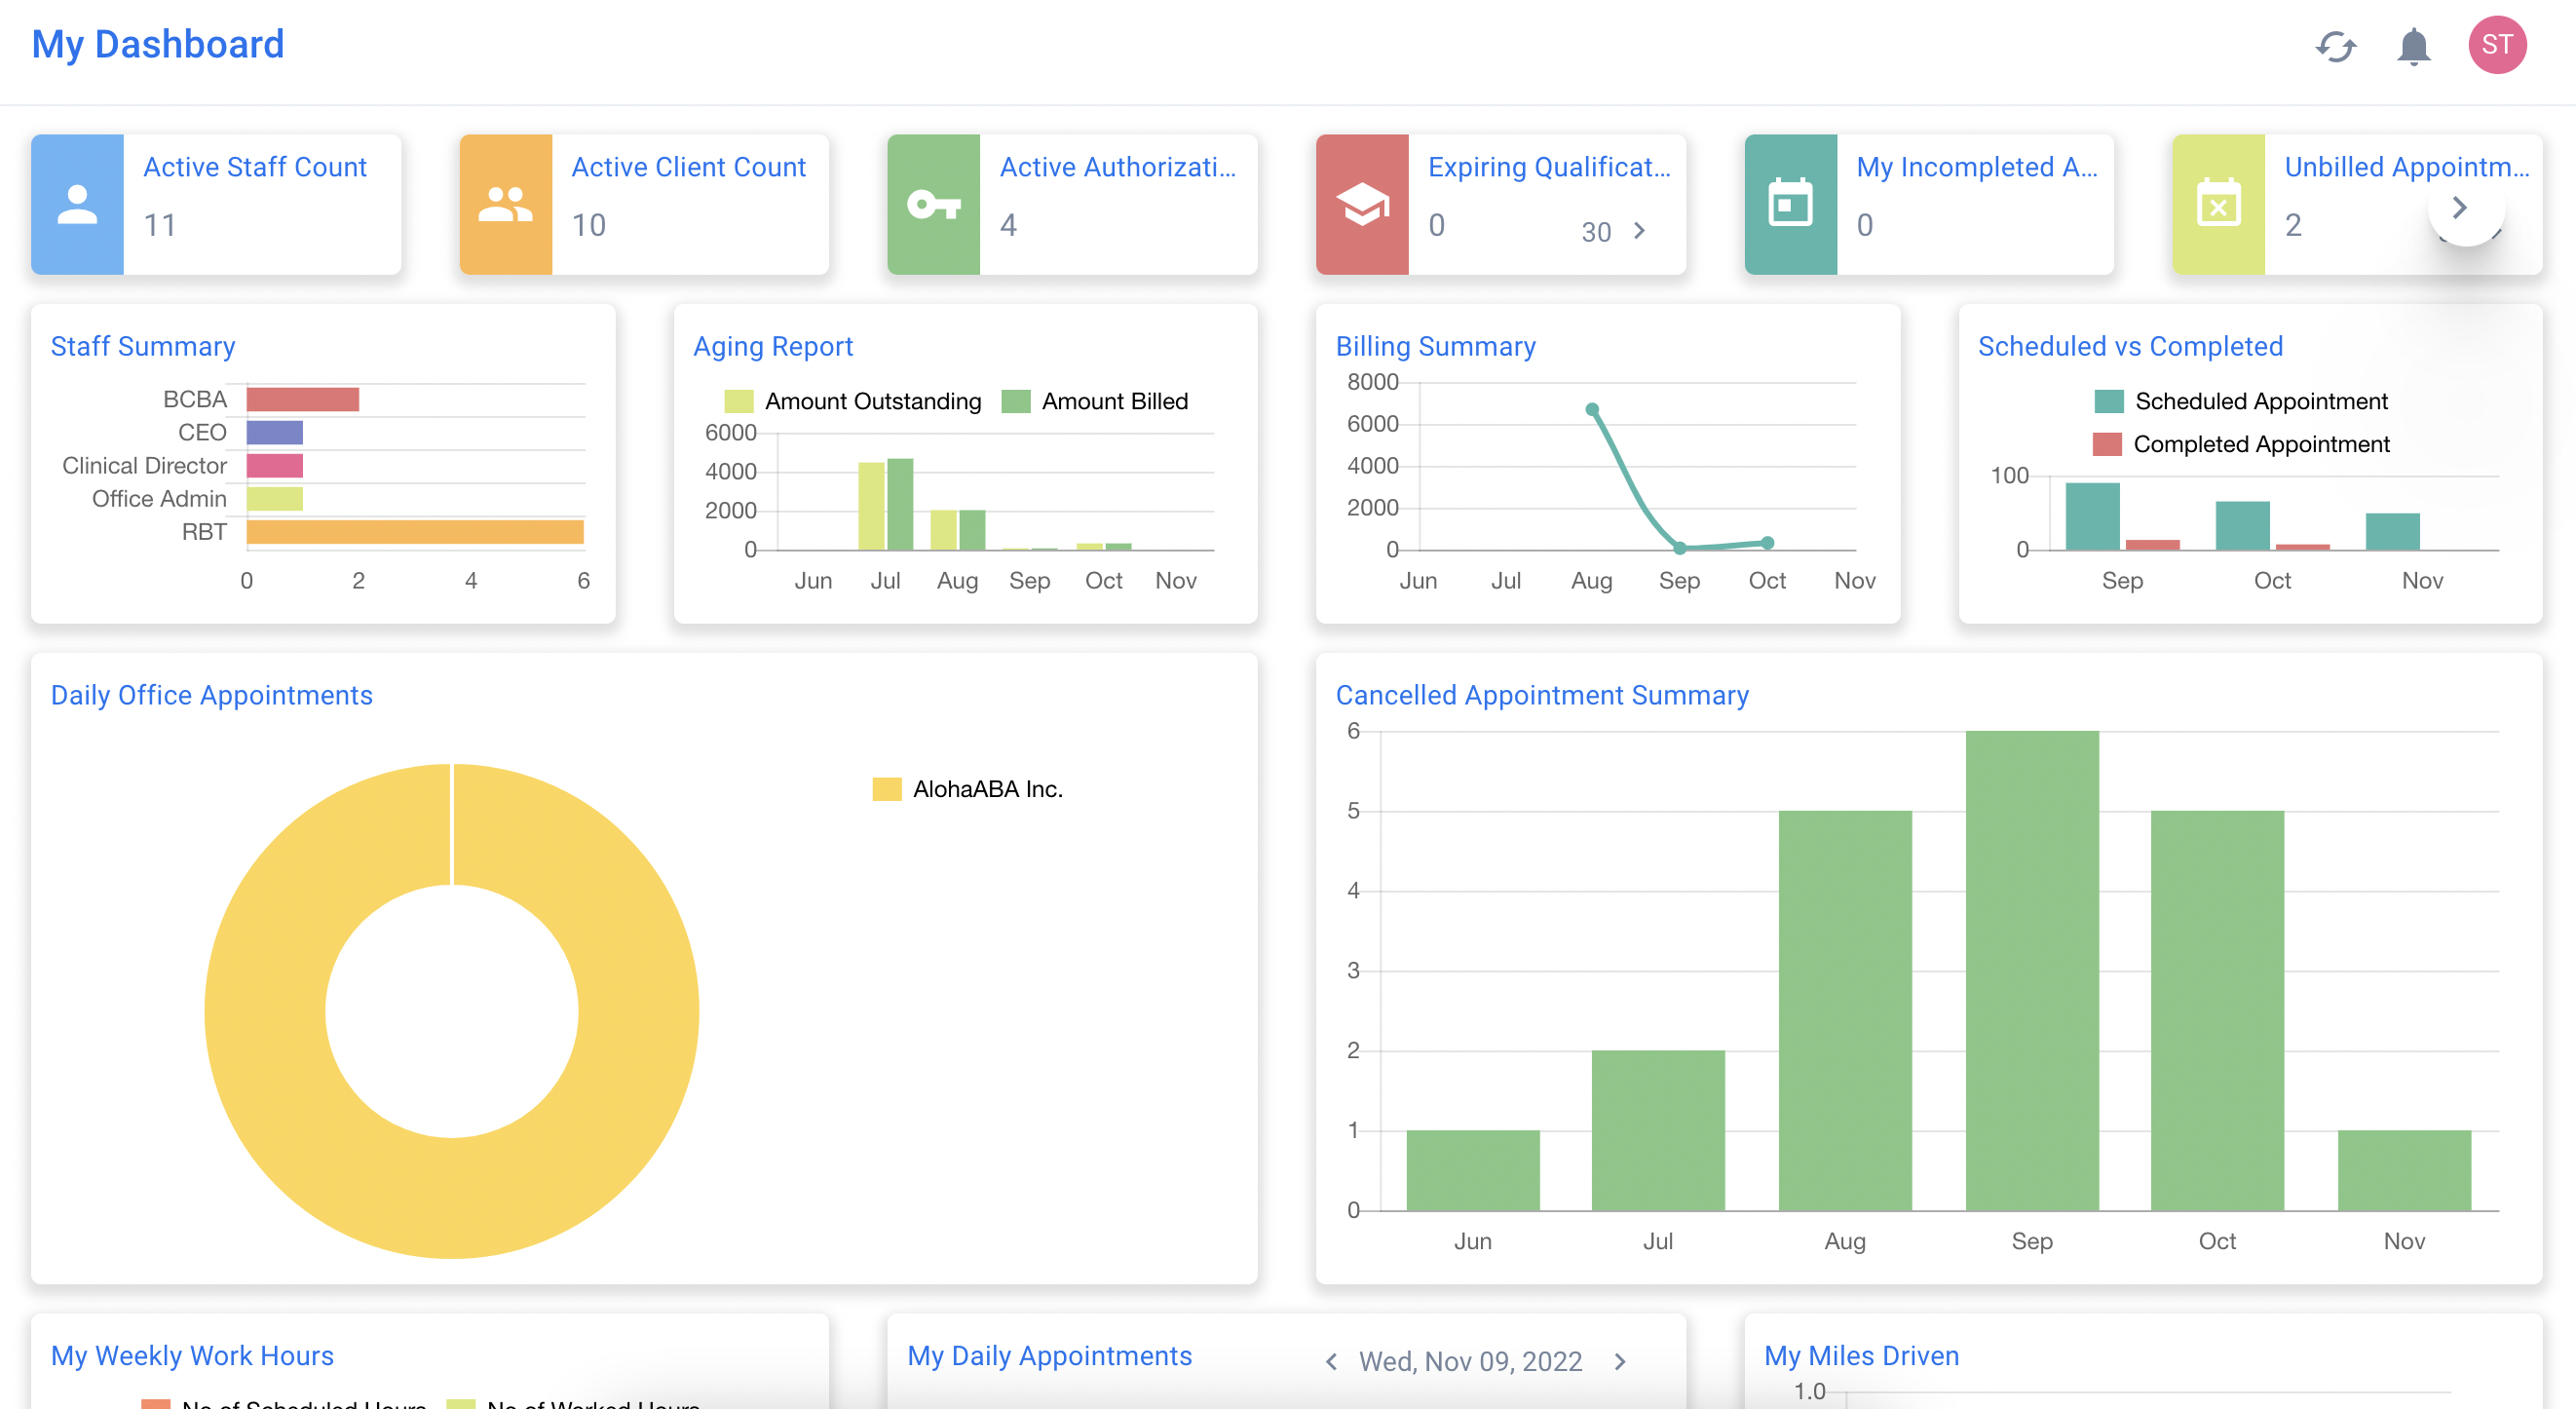Screen dimensions: 2576x1409
Task: Click the Active Staff Count person icon
Action: click(77, 205)
